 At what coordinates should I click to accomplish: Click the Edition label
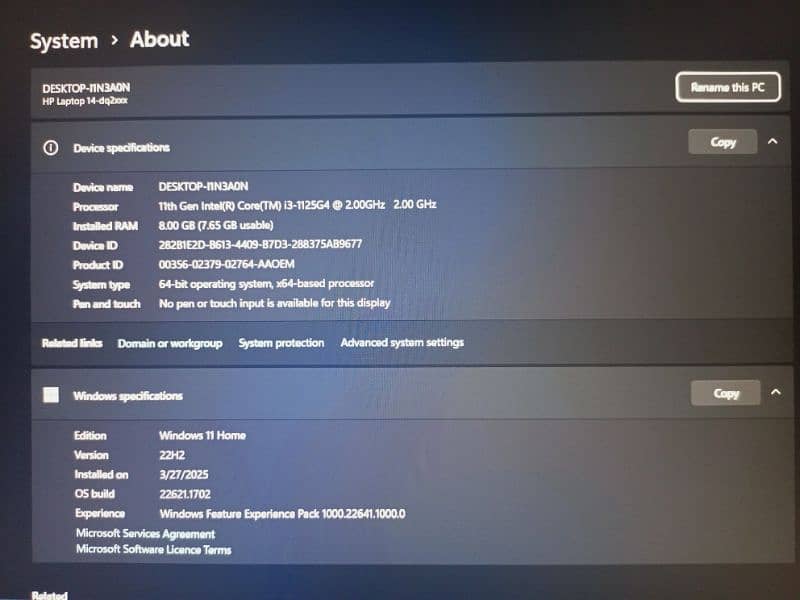pos(90,436)
